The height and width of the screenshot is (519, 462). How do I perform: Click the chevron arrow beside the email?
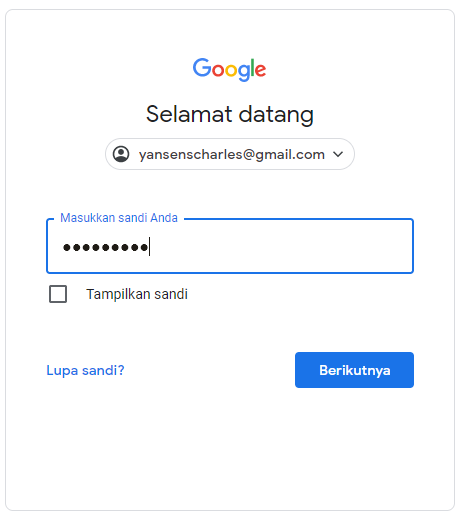click(338, 154)
